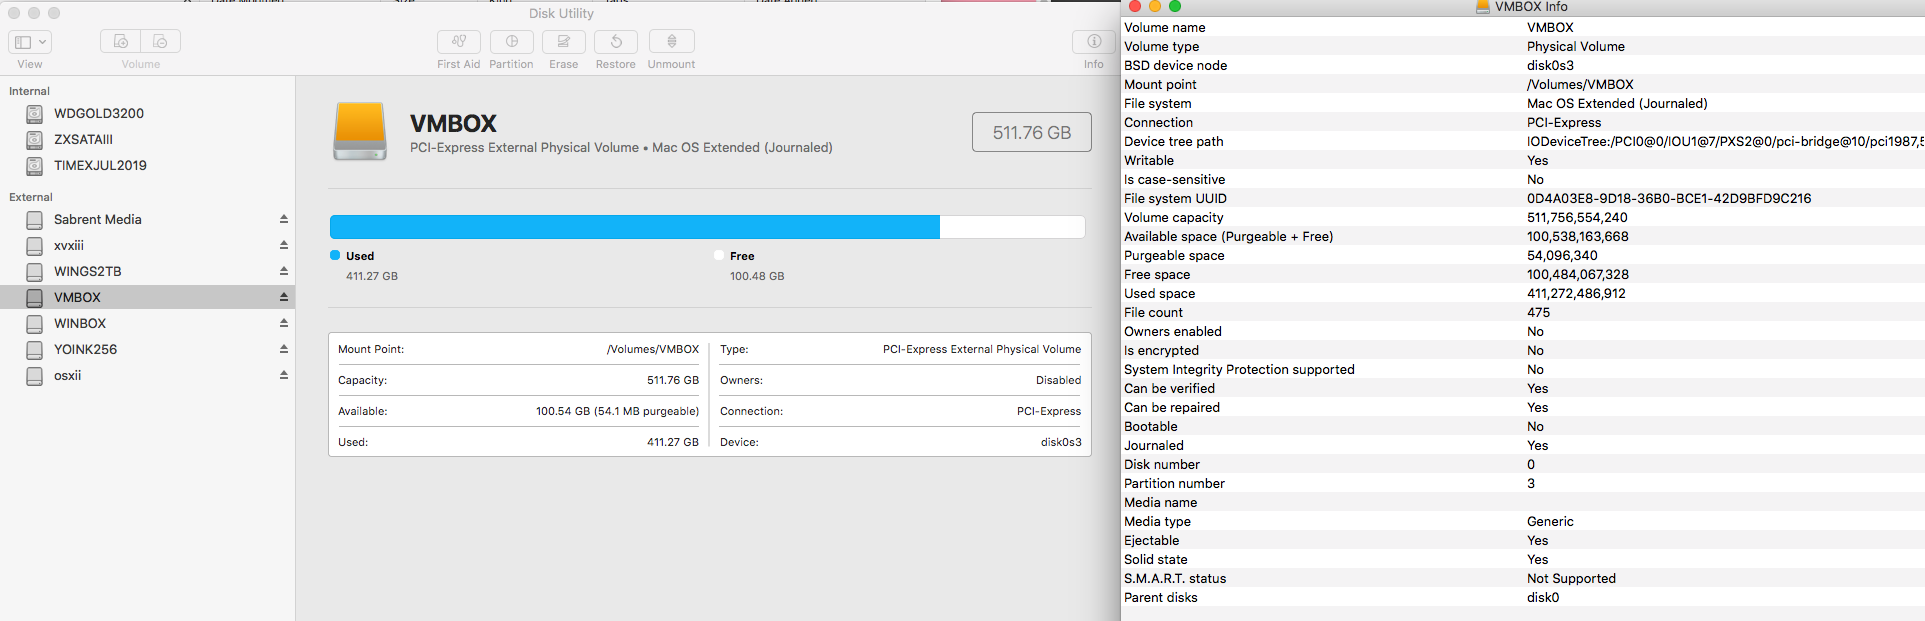Click Media type value Generic
Viewport: 1925px width, 621px height.
coord(1550,521)
